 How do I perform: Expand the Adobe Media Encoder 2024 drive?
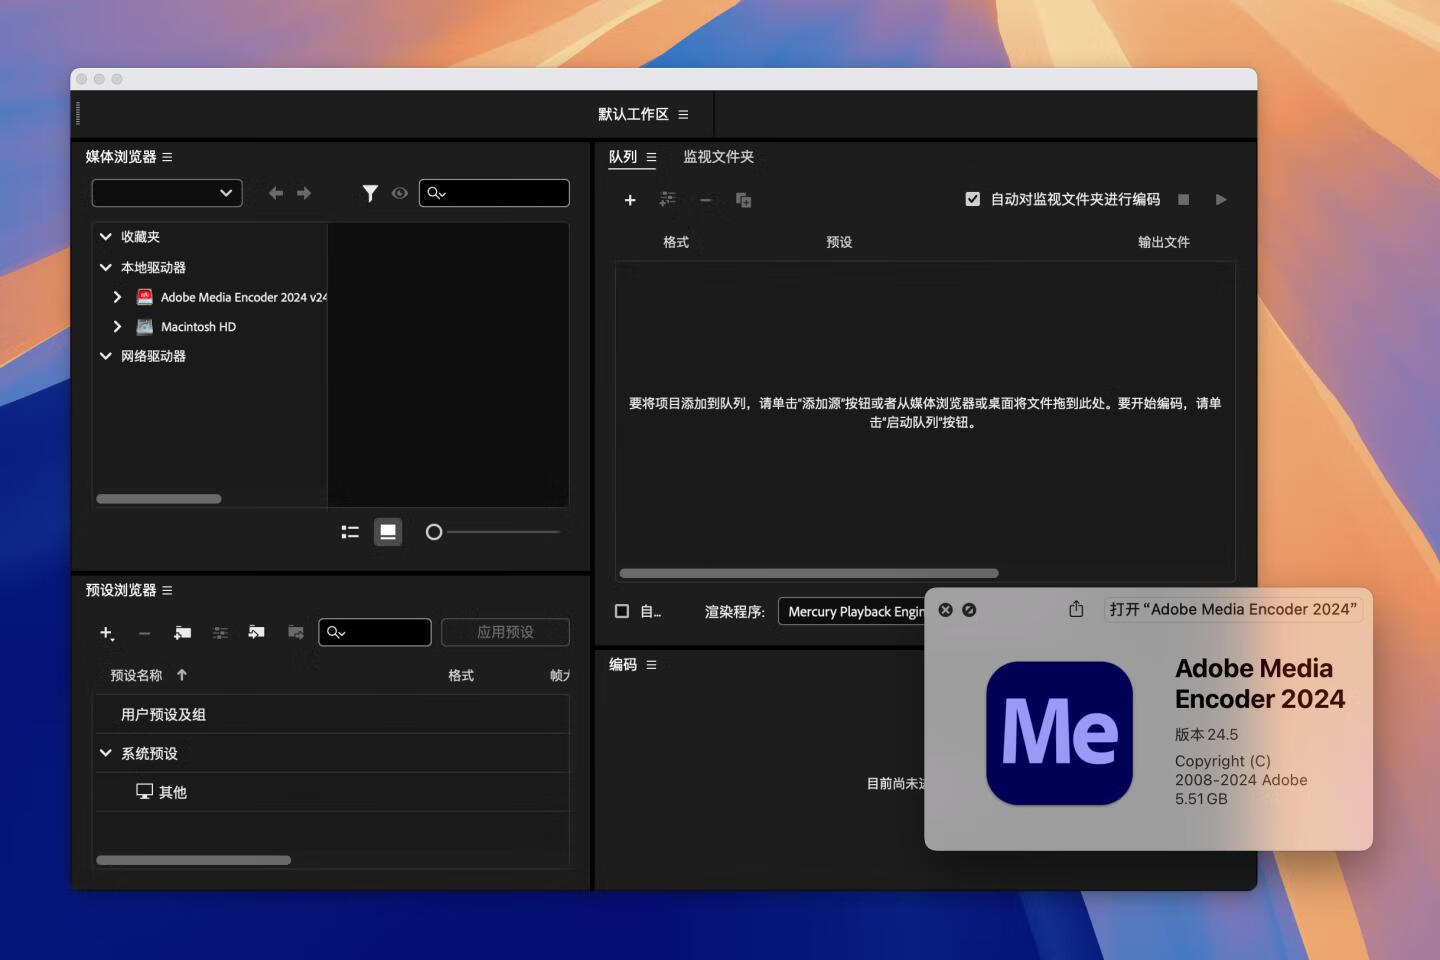coord(117,297)
